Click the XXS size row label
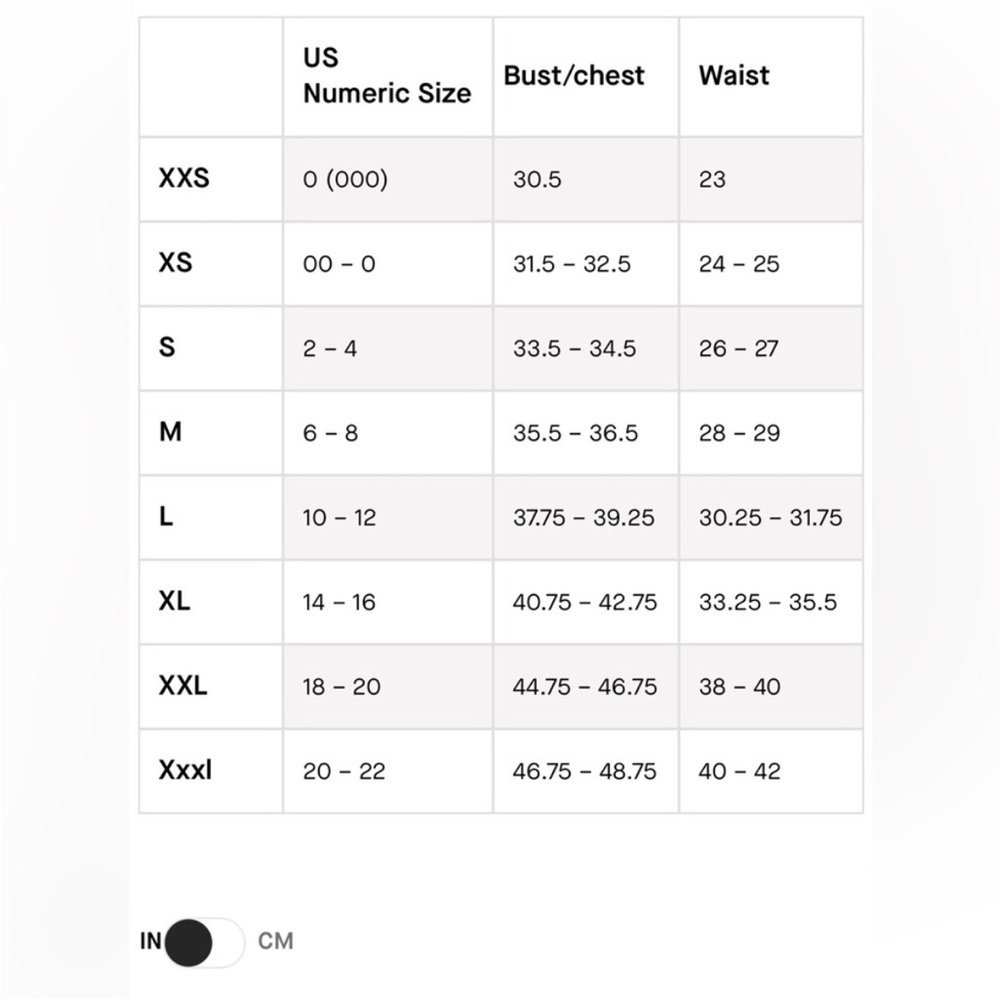 [x=184, y=178]
